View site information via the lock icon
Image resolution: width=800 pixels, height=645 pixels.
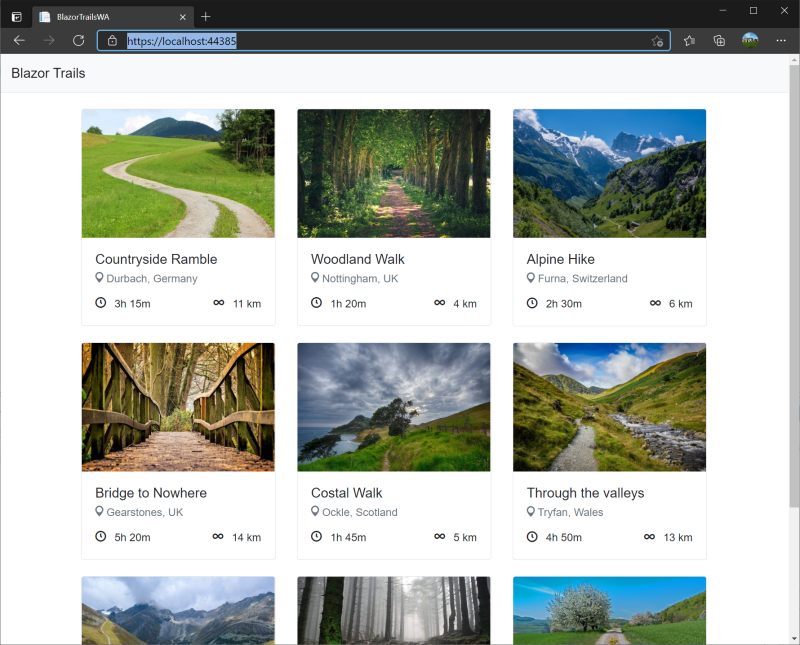[x=112, y=41]
